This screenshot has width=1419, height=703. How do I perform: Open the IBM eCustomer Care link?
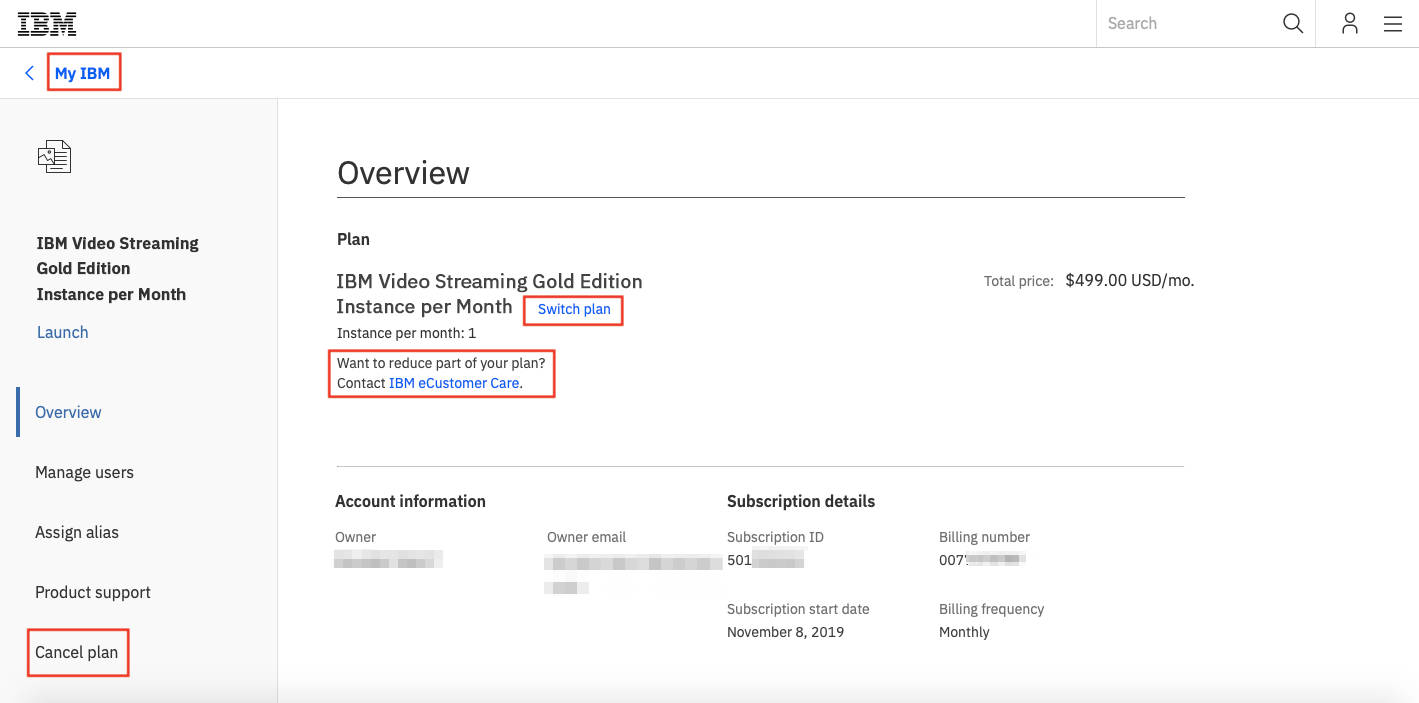(x=454, y=383)
